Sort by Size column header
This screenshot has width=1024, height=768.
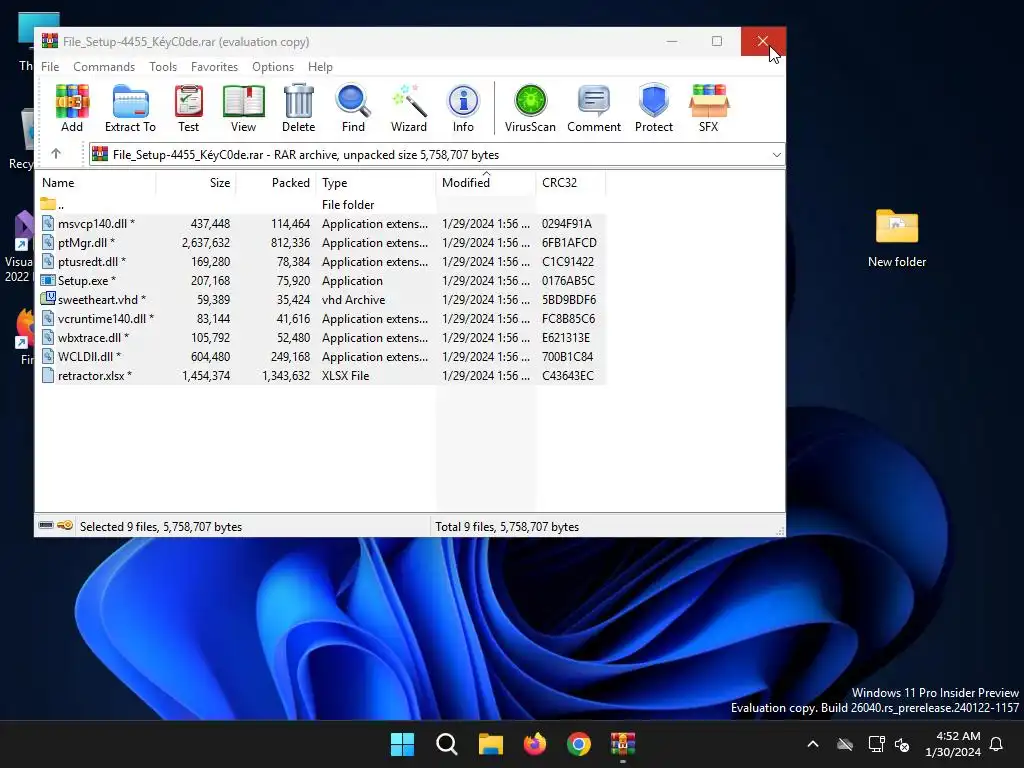pyautogui.click(x=196, y=183)
